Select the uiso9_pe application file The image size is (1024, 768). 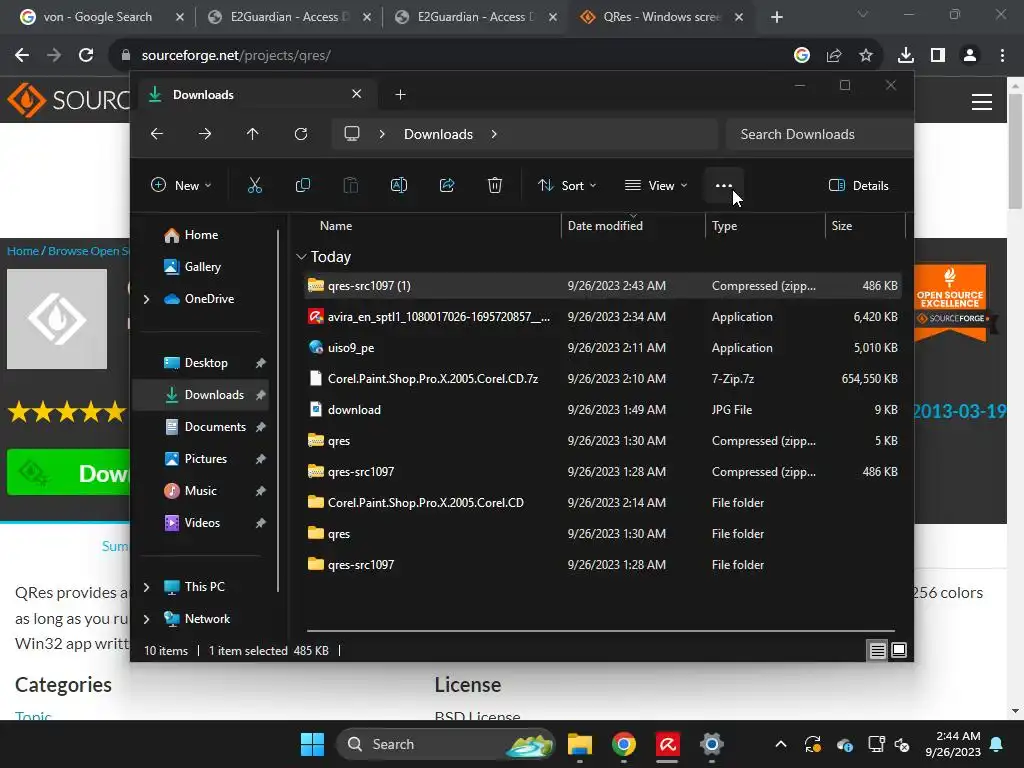tap(603, 348)
